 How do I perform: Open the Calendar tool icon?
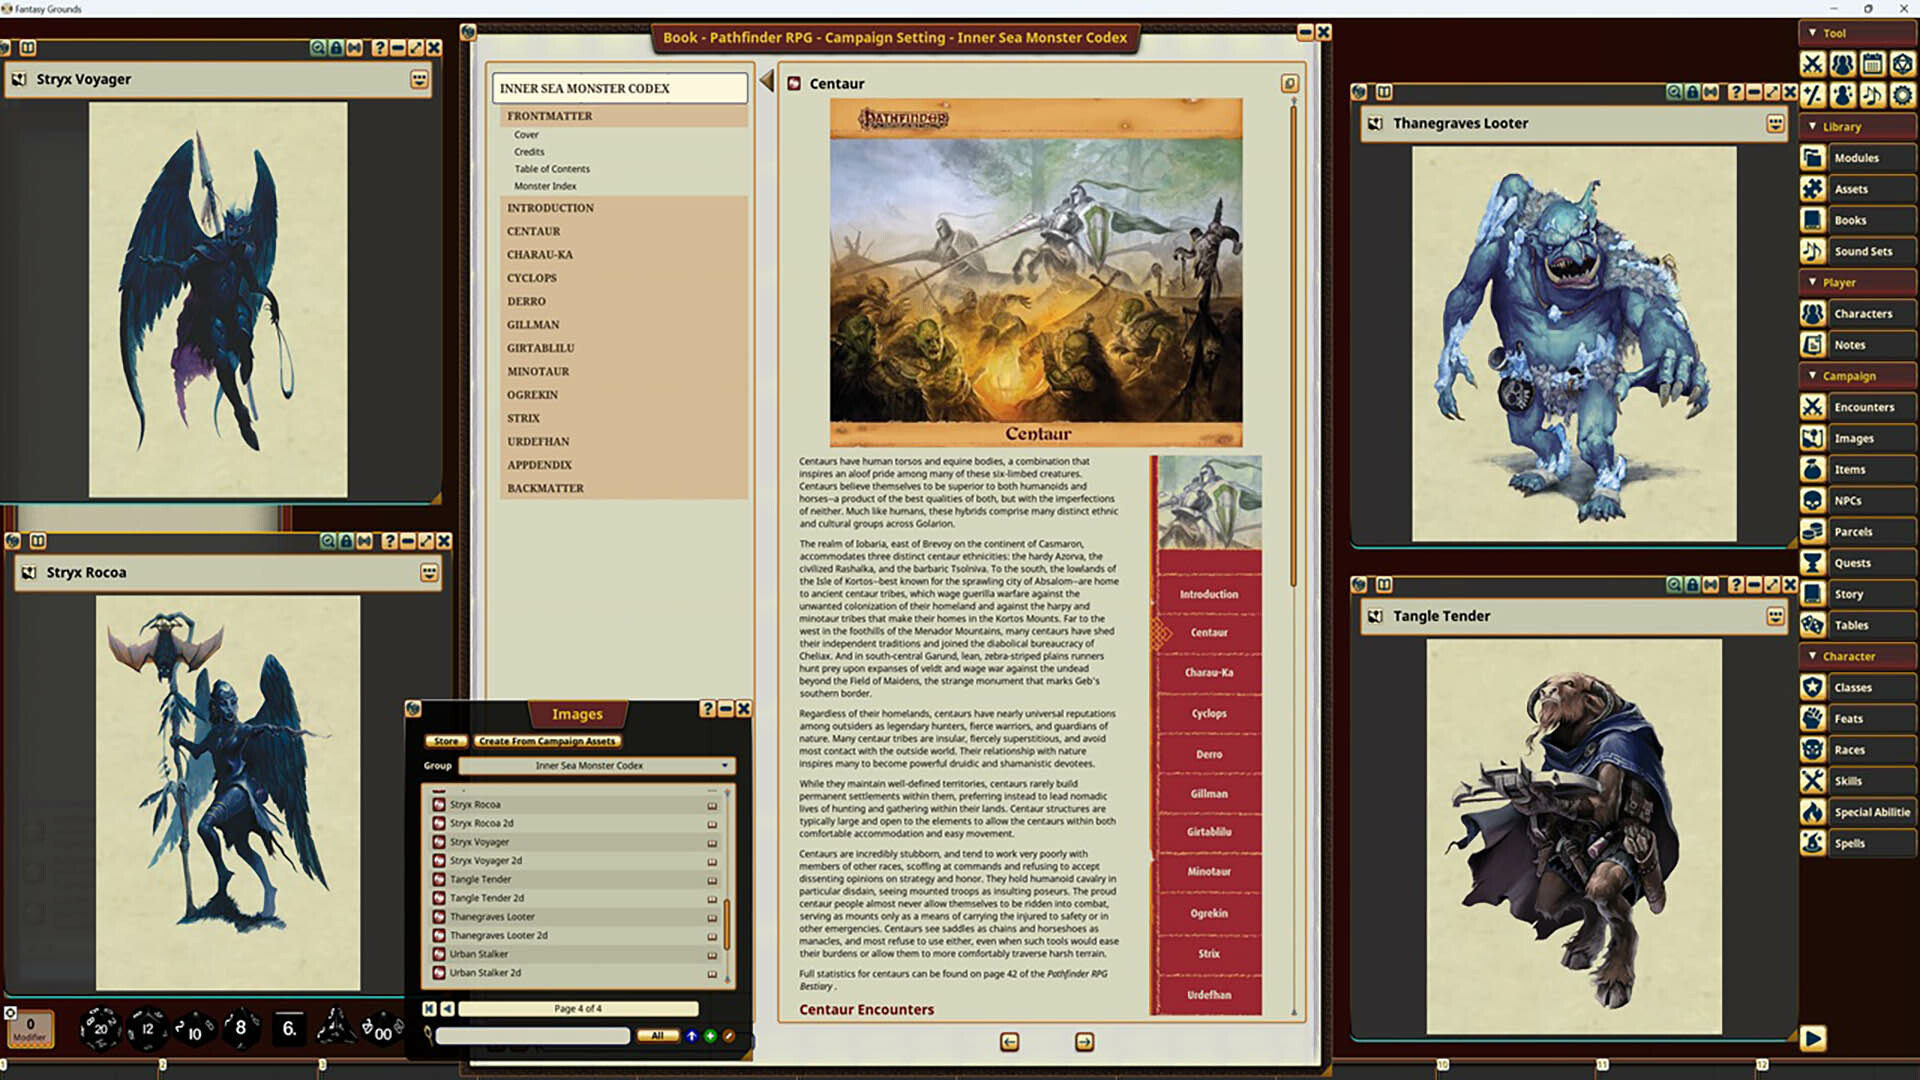pos(1872,64)
